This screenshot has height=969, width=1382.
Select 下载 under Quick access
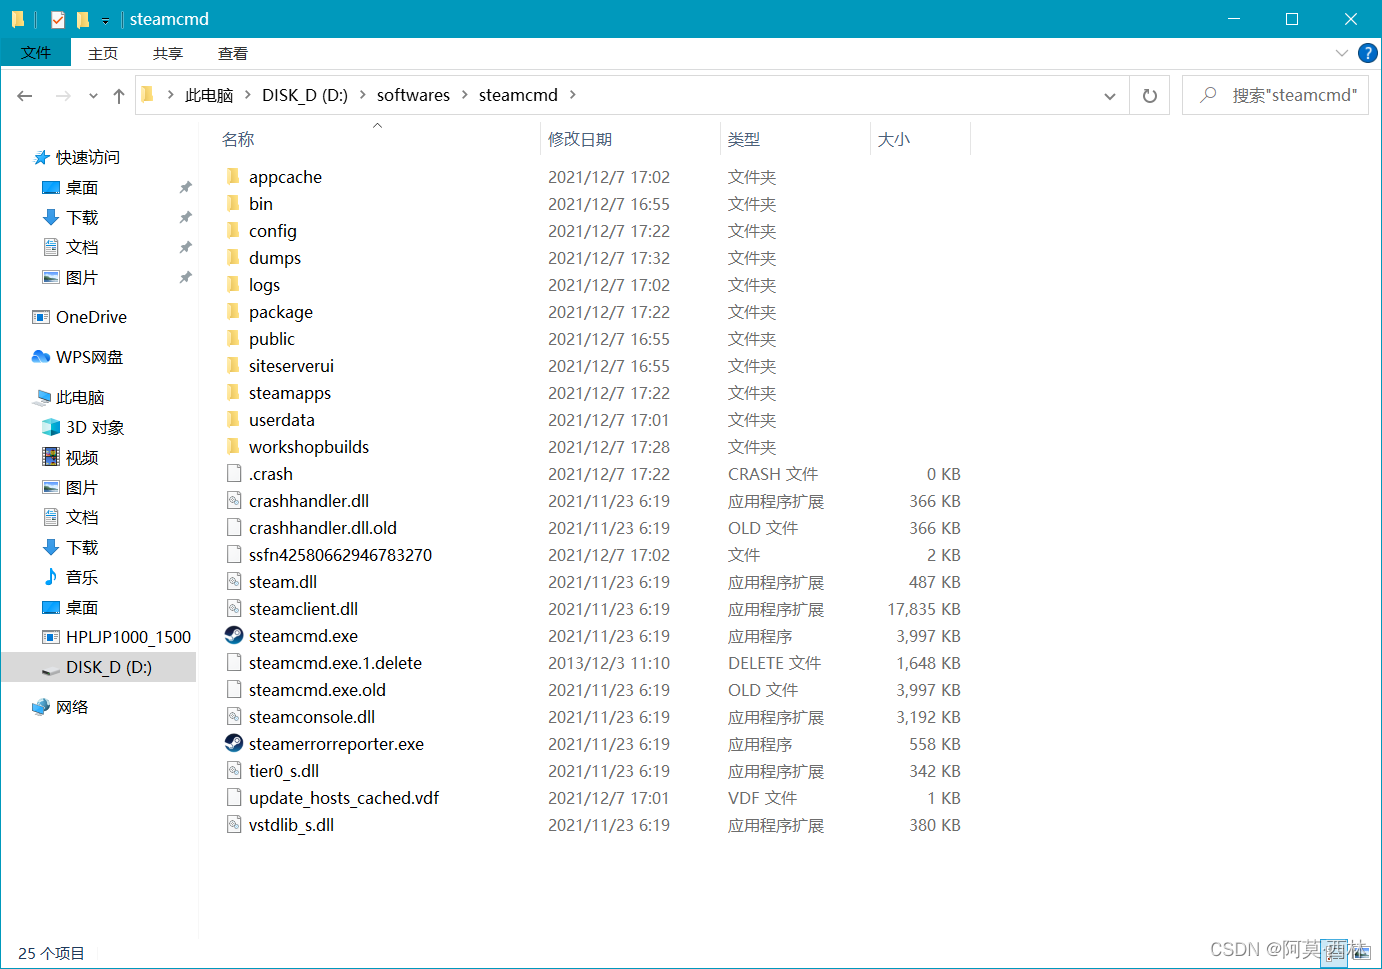[x=82, y=217]
